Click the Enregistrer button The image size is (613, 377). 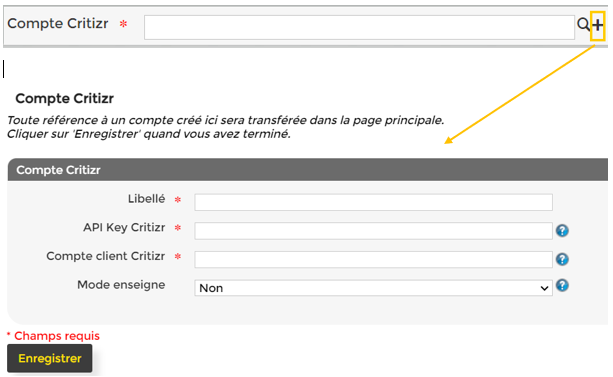(50, 358)
